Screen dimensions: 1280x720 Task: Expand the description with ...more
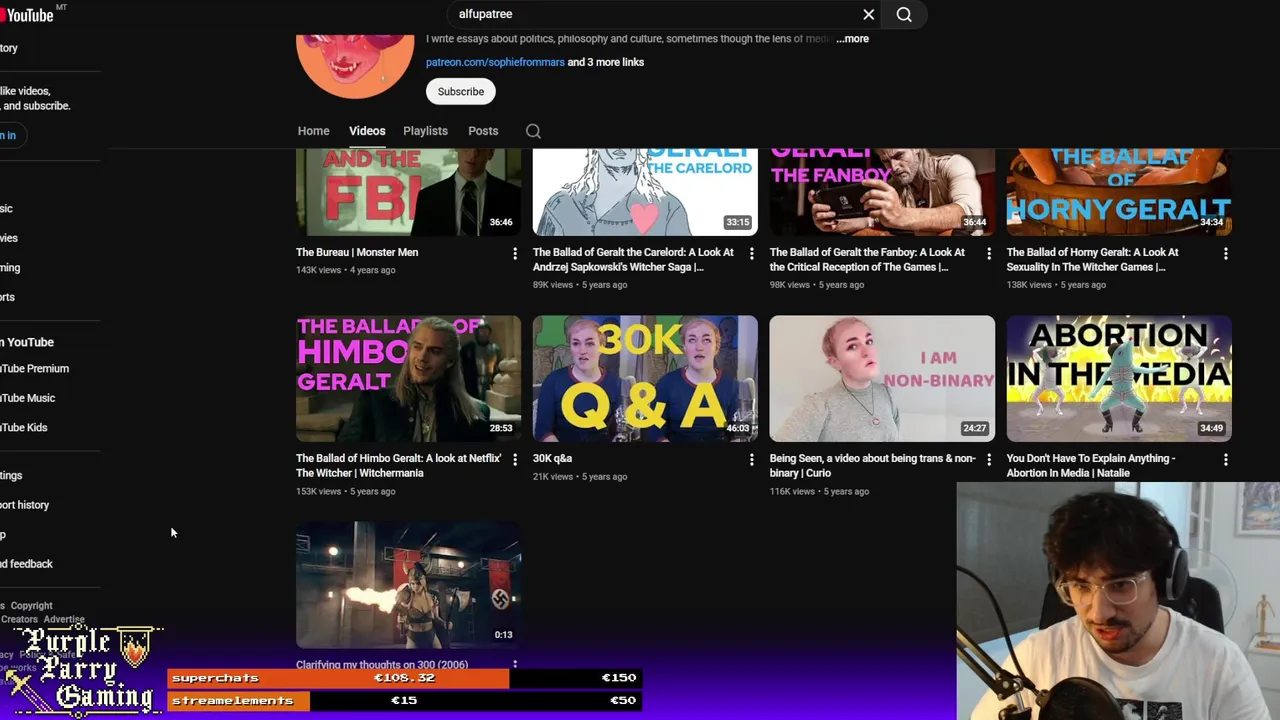pos(852,38)
